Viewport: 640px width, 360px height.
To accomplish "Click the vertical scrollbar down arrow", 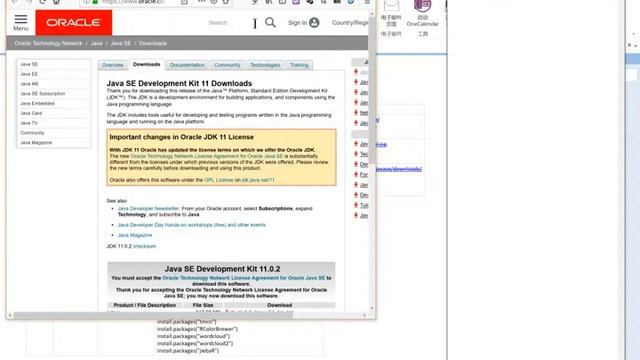I will 372,309.
